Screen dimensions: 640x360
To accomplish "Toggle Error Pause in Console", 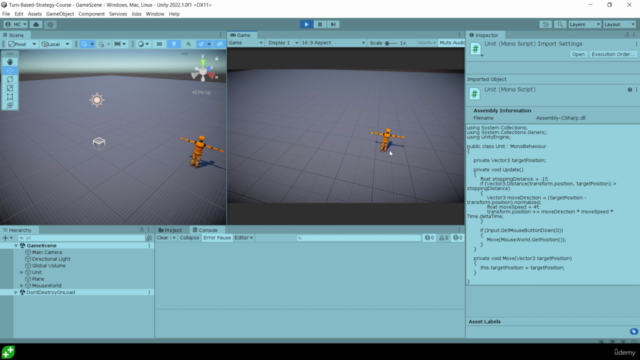I will click(x=217, y=238).
